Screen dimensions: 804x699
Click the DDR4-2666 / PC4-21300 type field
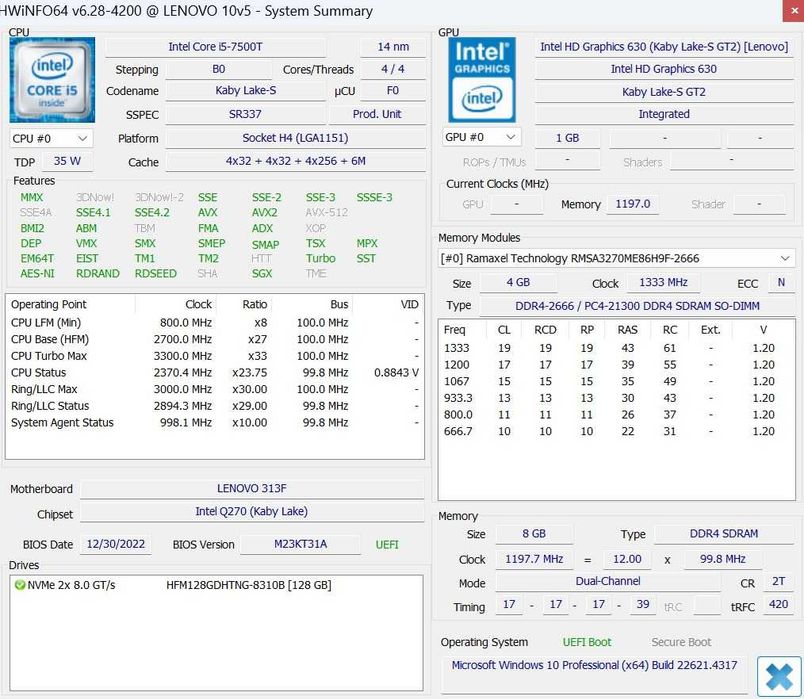[x=637, y=306]
